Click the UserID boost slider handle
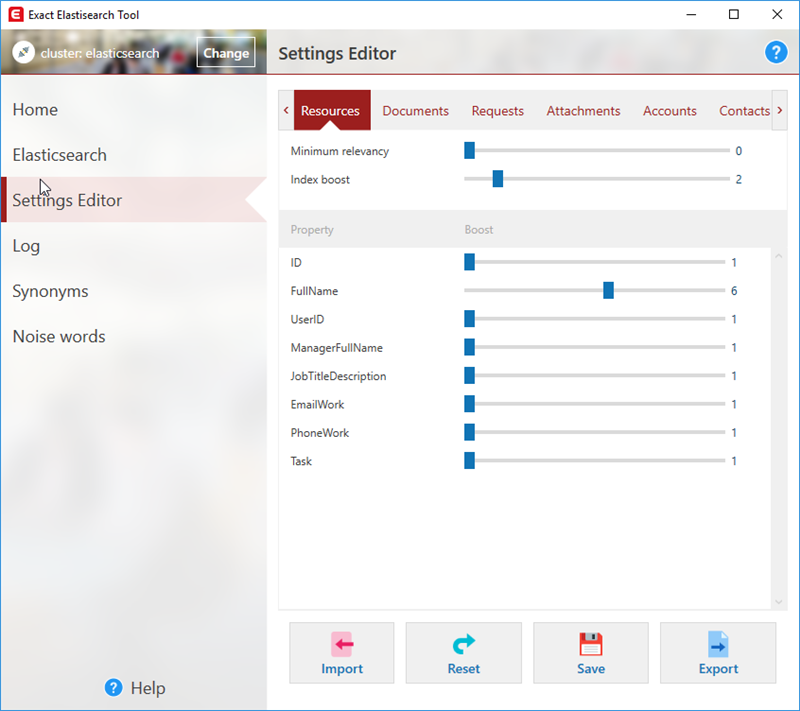 (x=469, y=319)
